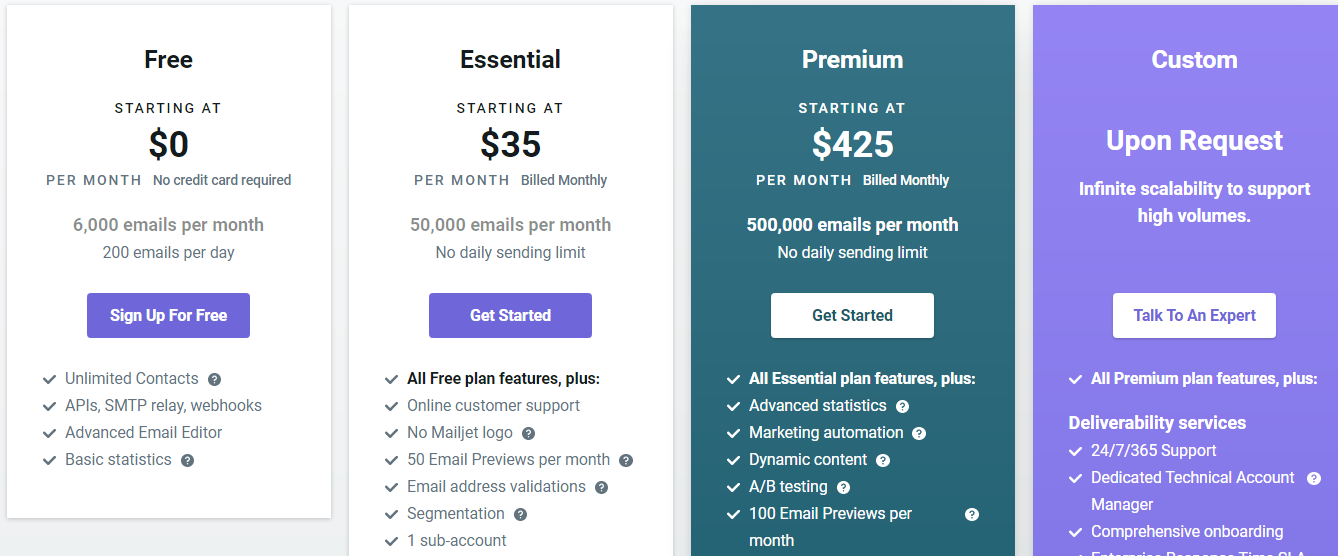
Task: Show Dedicated Technical Account Manager info icon
Action: [x=1314, y=478]
